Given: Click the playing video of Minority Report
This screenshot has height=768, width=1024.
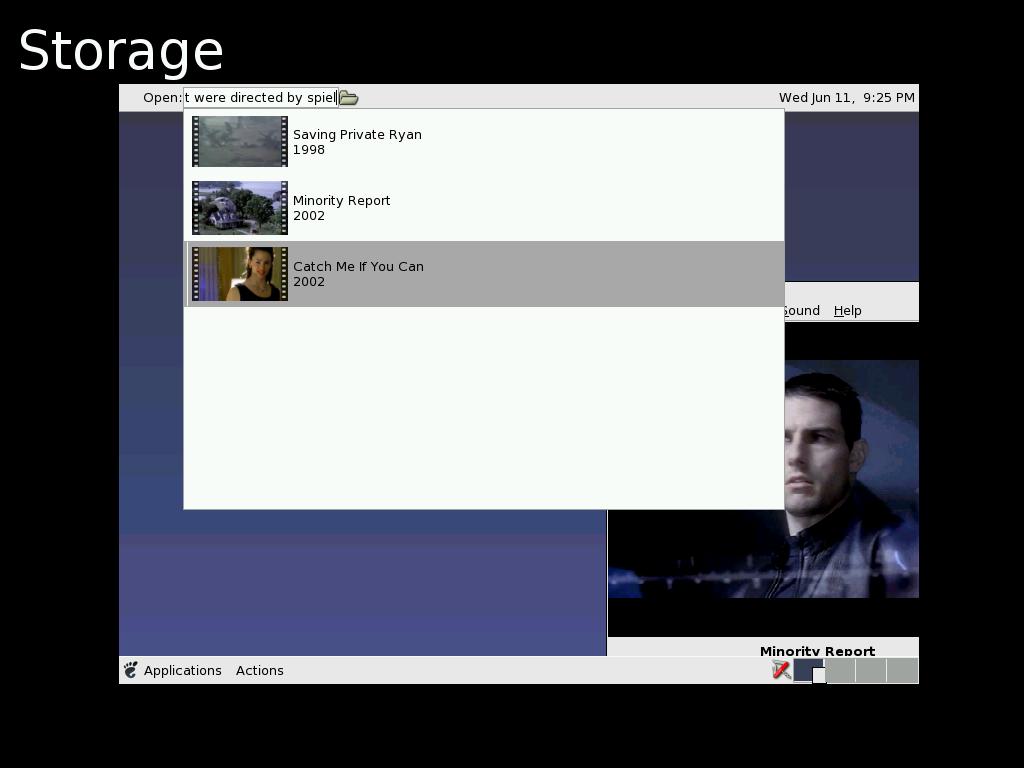Looking at the screenshot, I should (x=850, y=480).
